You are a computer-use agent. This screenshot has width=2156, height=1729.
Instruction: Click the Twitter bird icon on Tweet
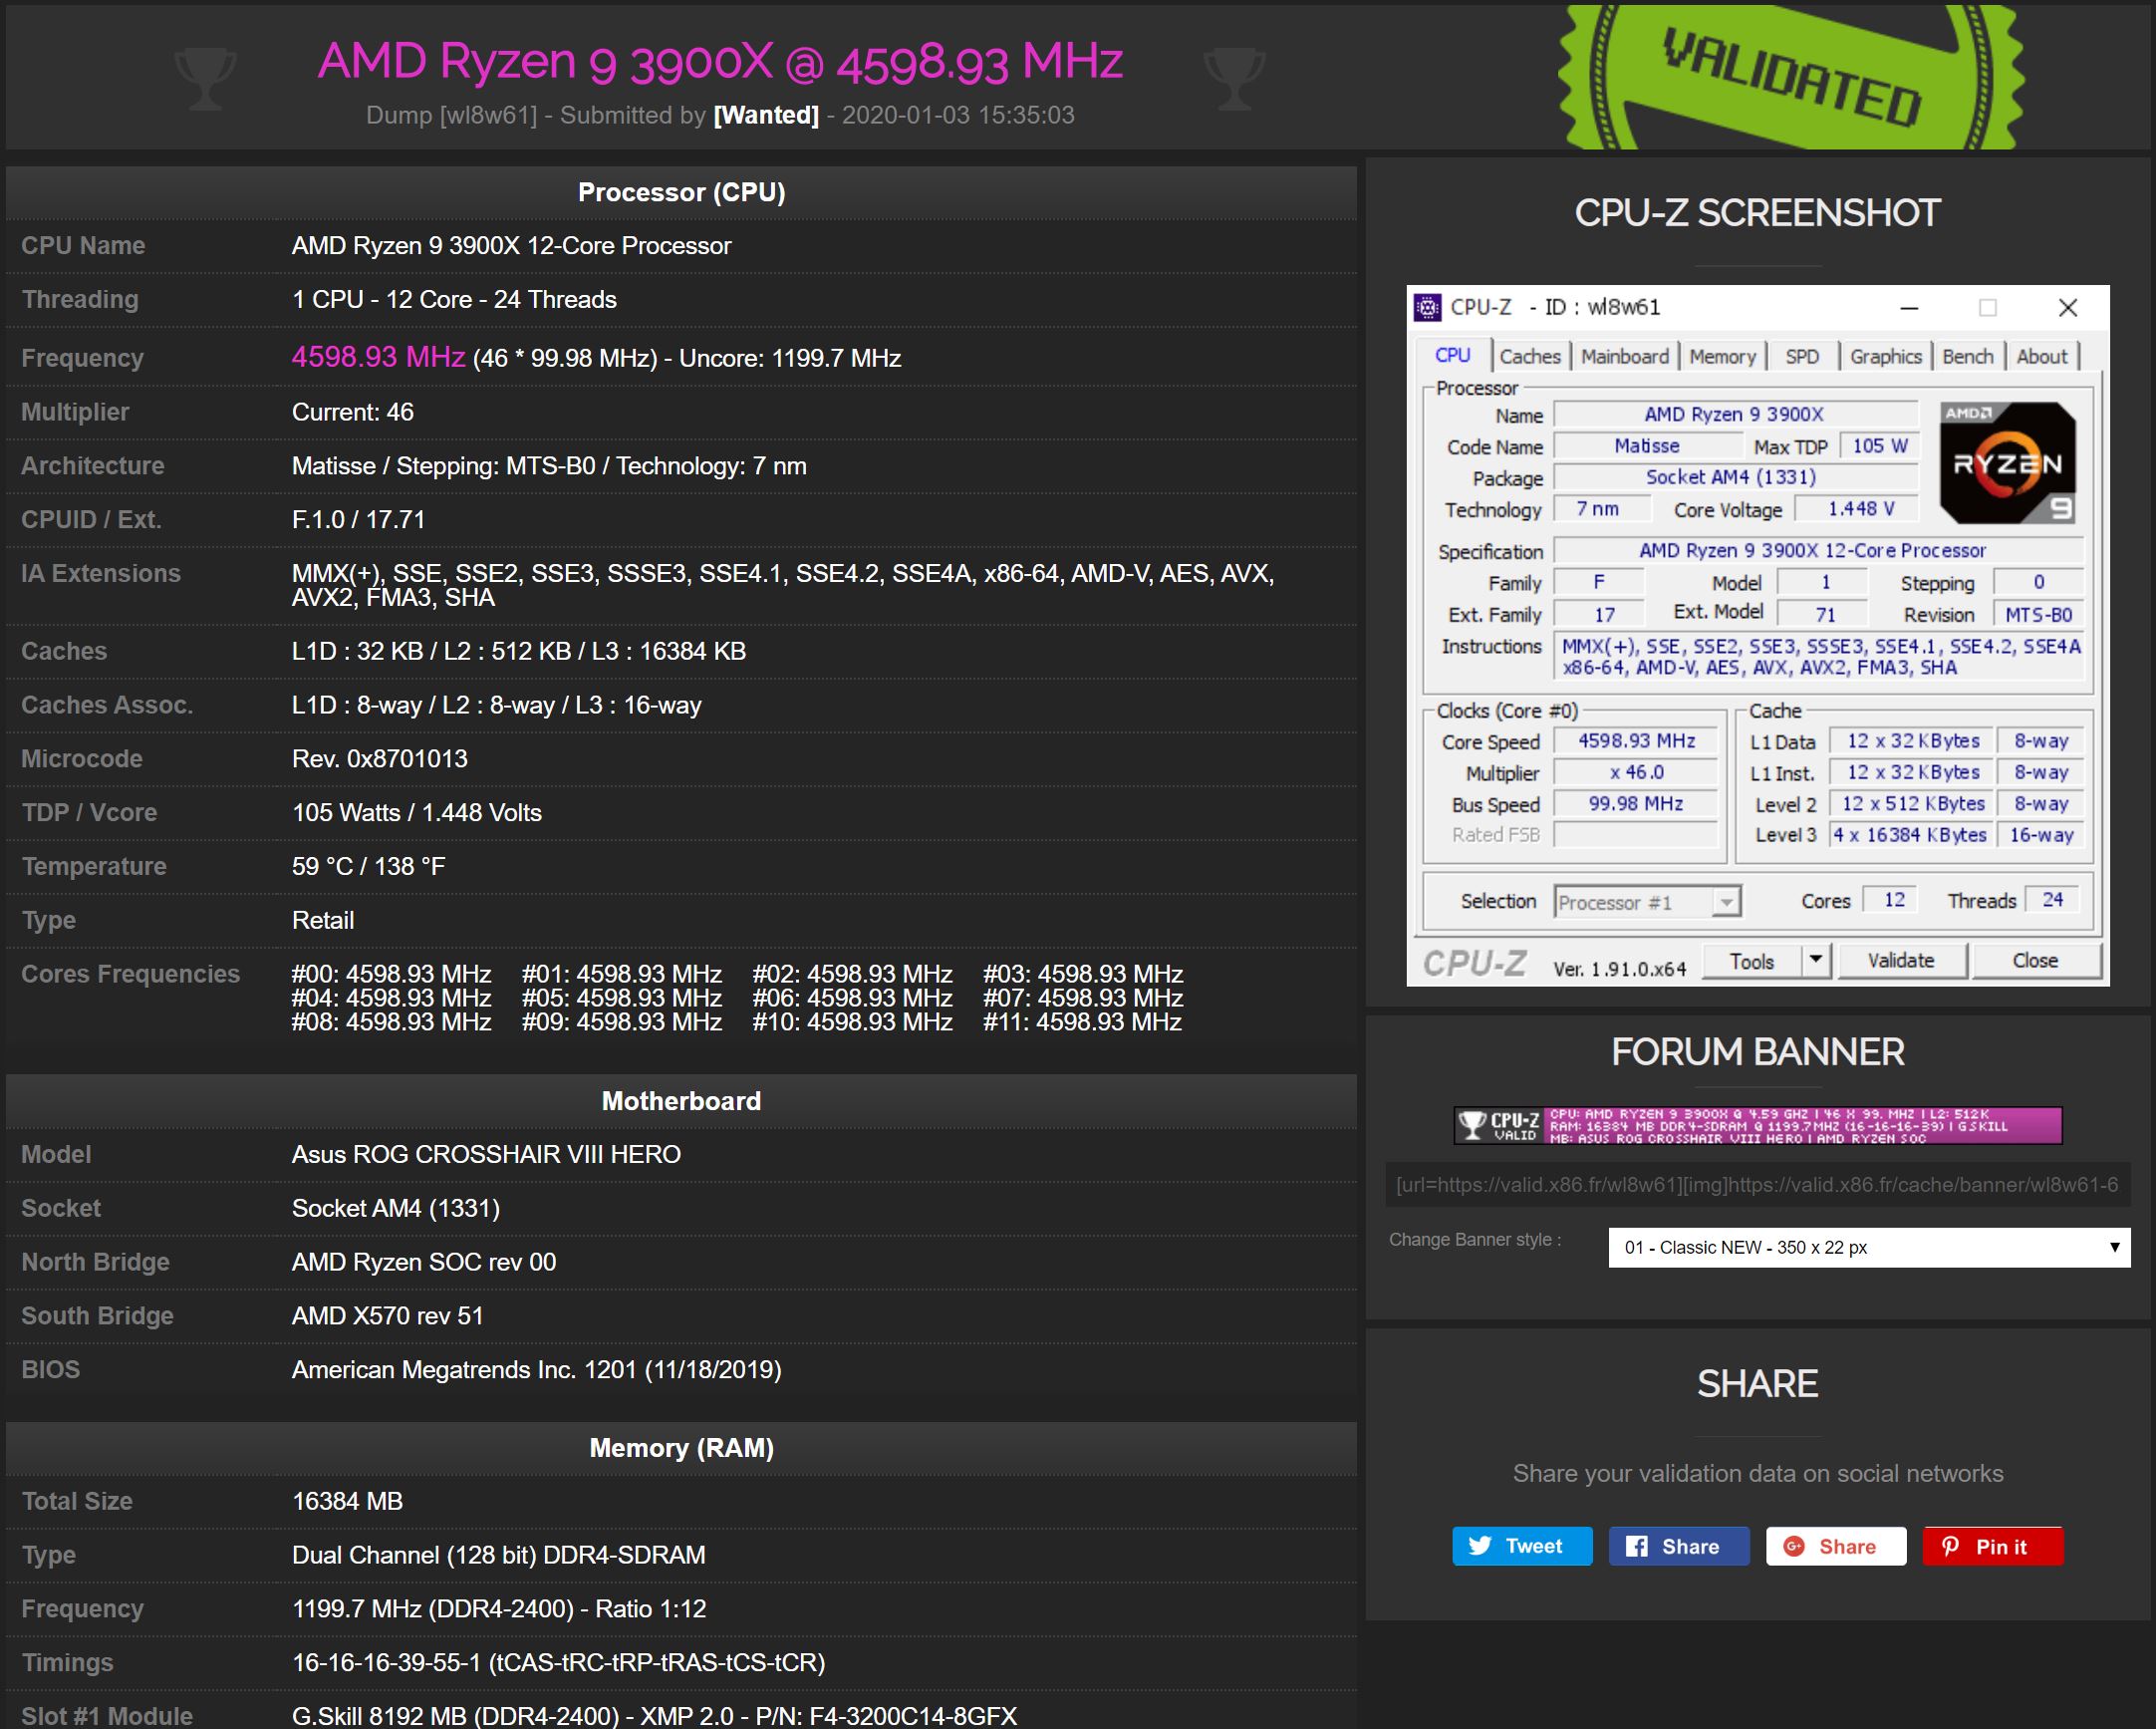(x=1480, y=1546)
